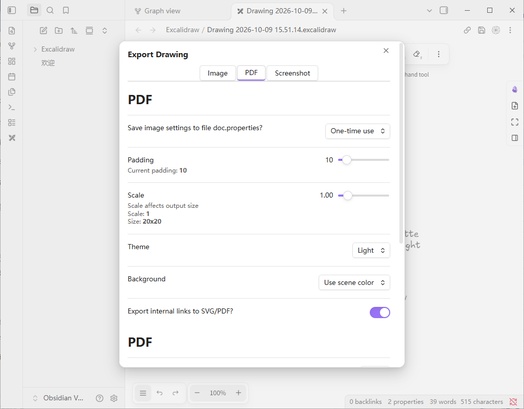524x409 pixels.
Task: Close the Drawing tab
Action: coord(324,11)
